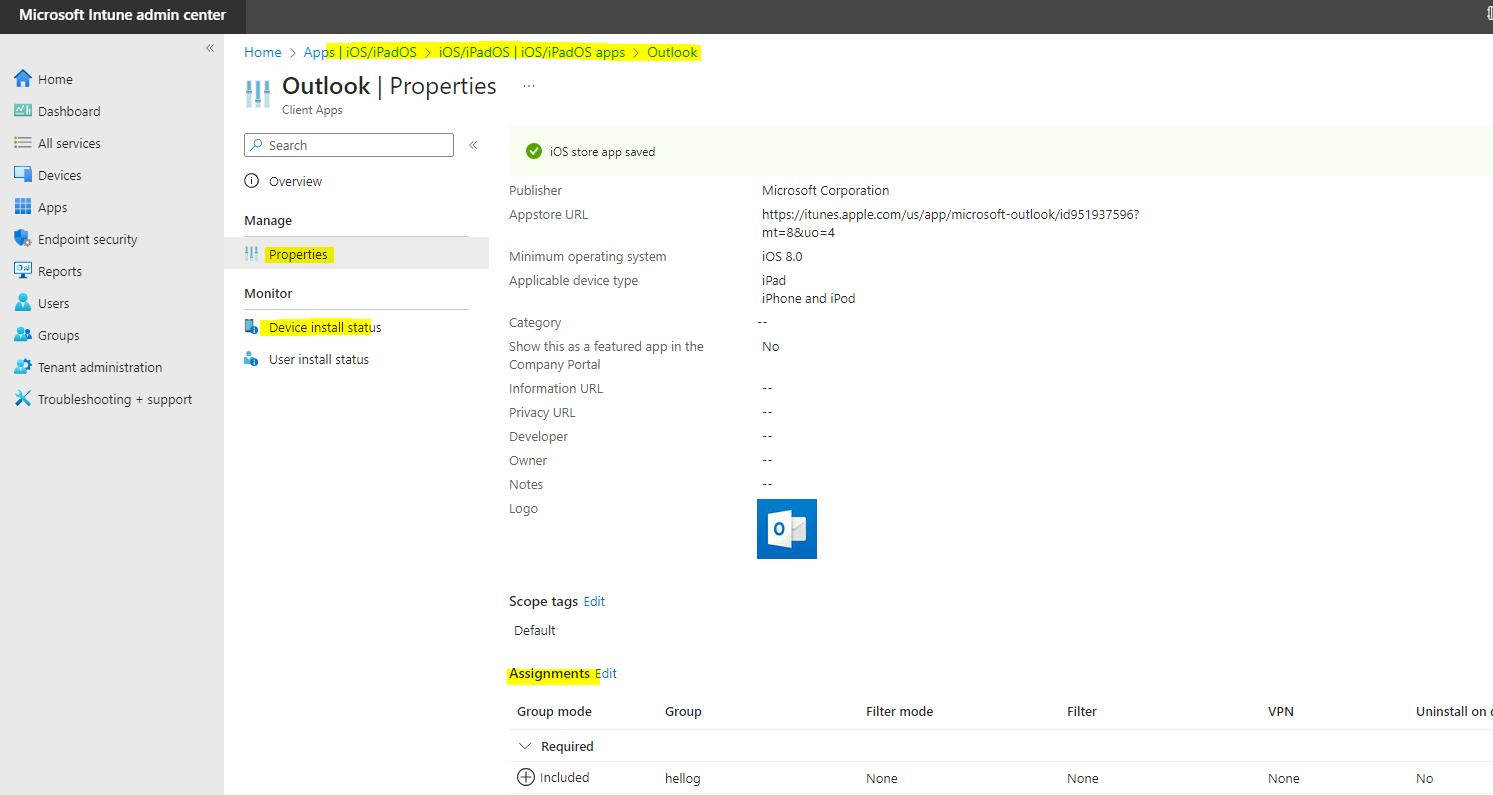Collapse the Required assignments group
This screenshot has height=795, width=1493.
coord(525,746)
